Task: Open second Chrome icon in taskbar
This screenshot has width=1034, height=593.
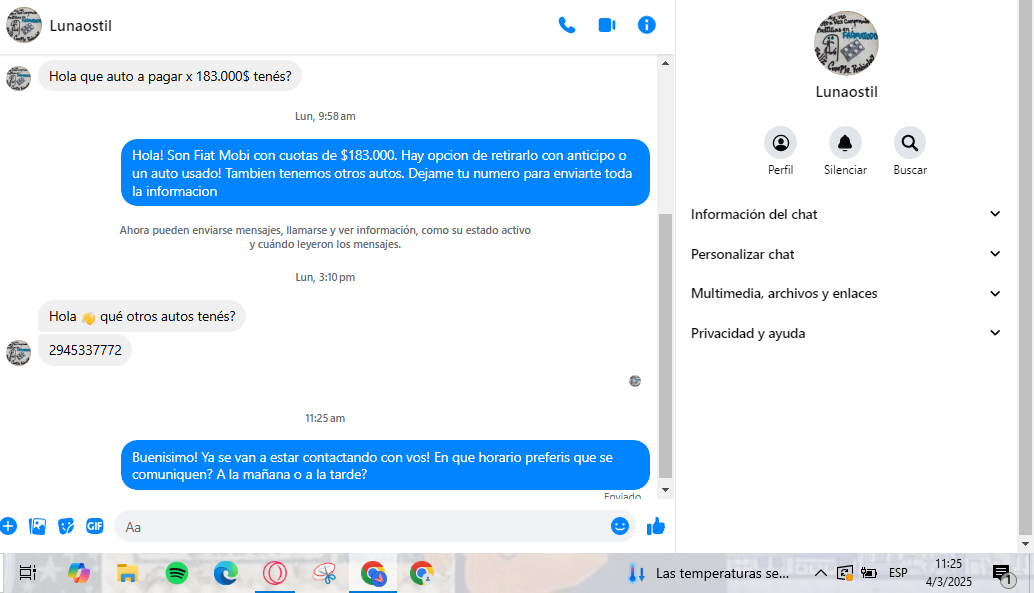Action: tap(422, 573)
